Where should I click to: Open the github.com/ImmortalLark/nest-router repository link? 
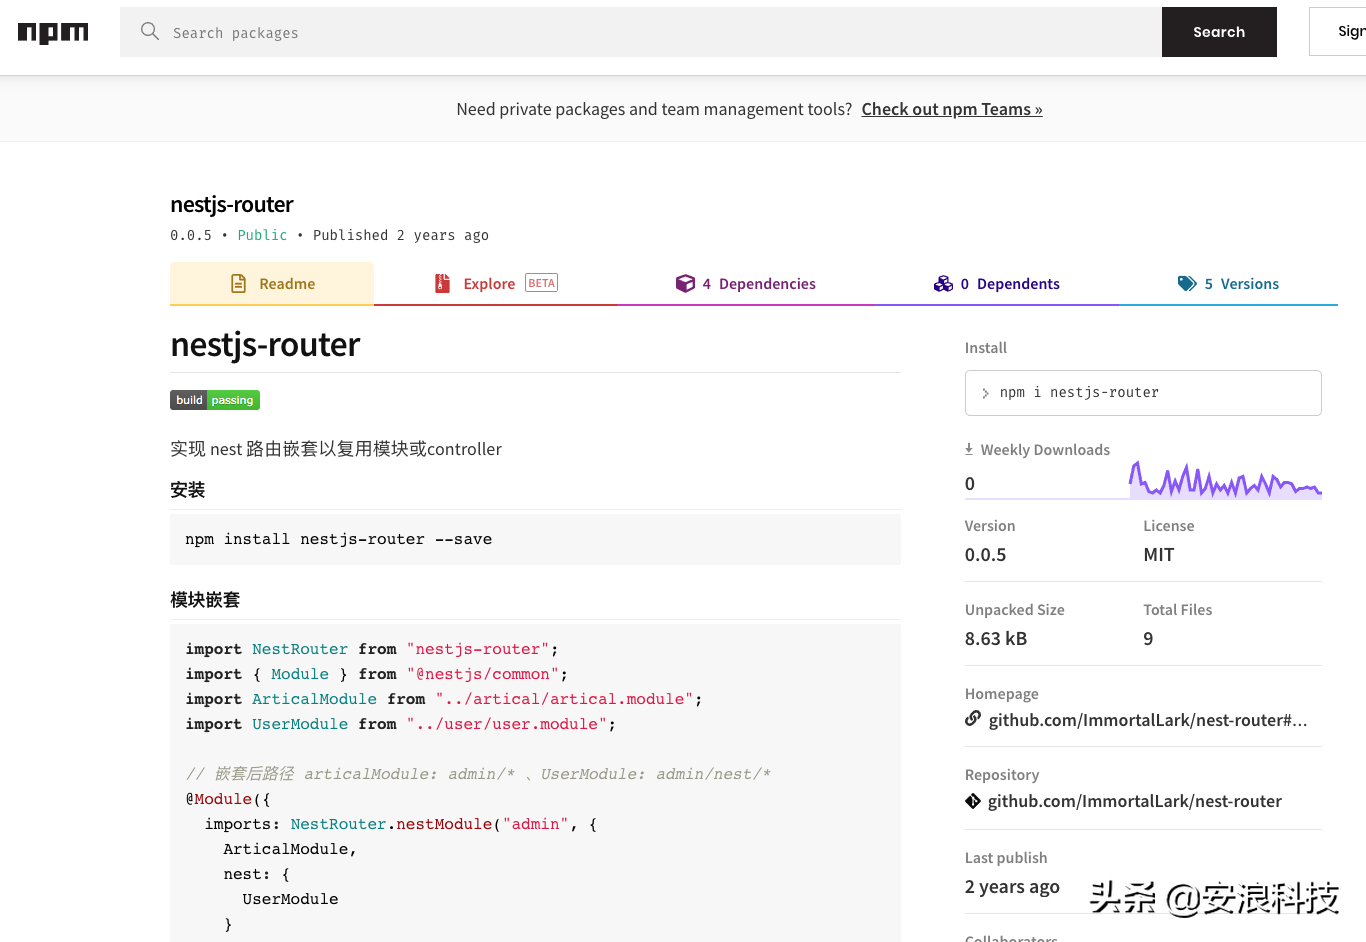(x=1135, y=801)
